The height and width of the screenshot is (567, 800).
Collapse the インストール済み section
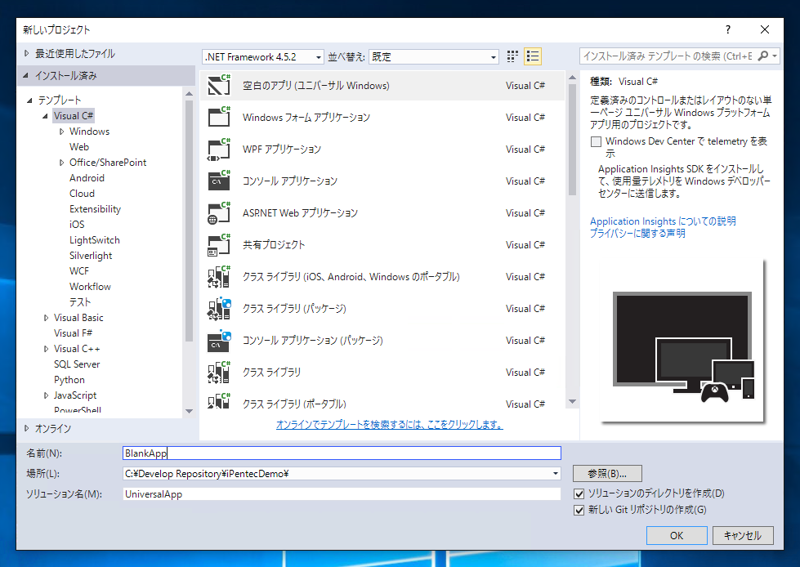tap(26, 76)
